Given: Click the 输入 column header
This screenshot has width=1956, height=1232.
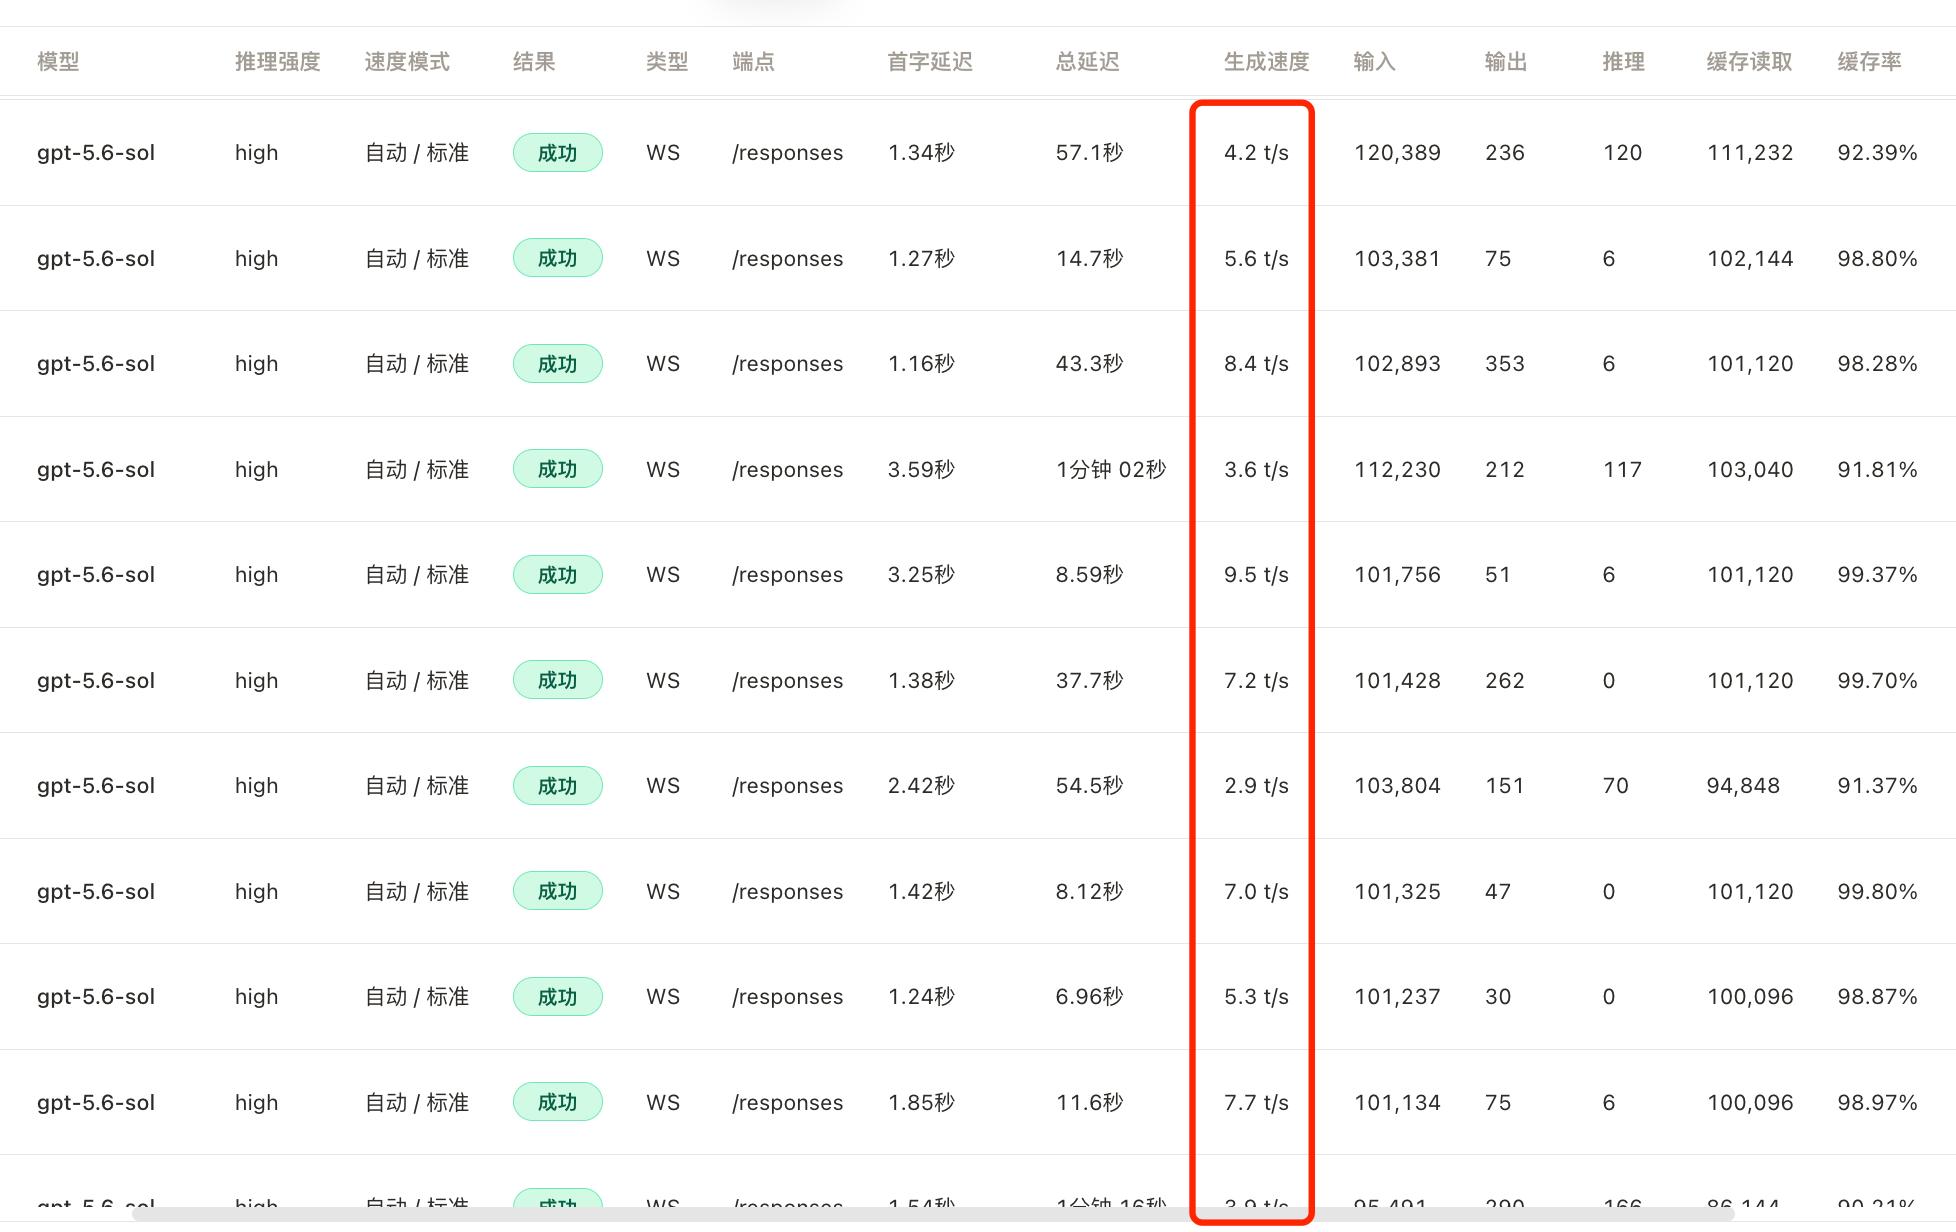Looking at the screenshot, I should pyautogui.click(x=1375, y=62).
